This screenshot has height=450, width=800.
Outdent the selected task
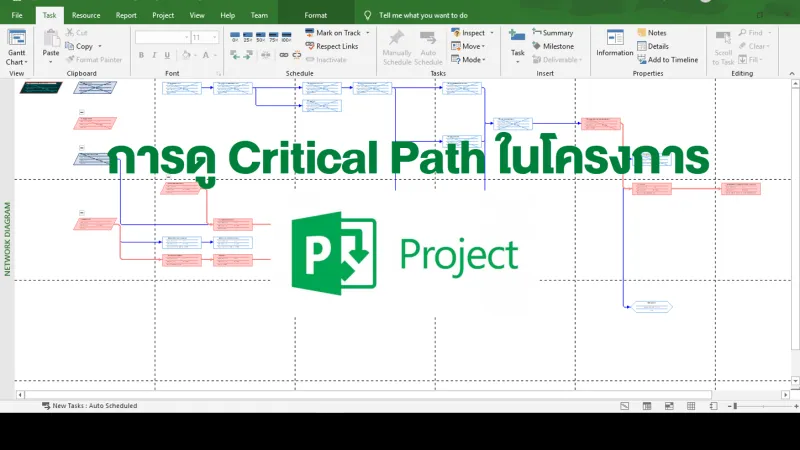[235, 55]
